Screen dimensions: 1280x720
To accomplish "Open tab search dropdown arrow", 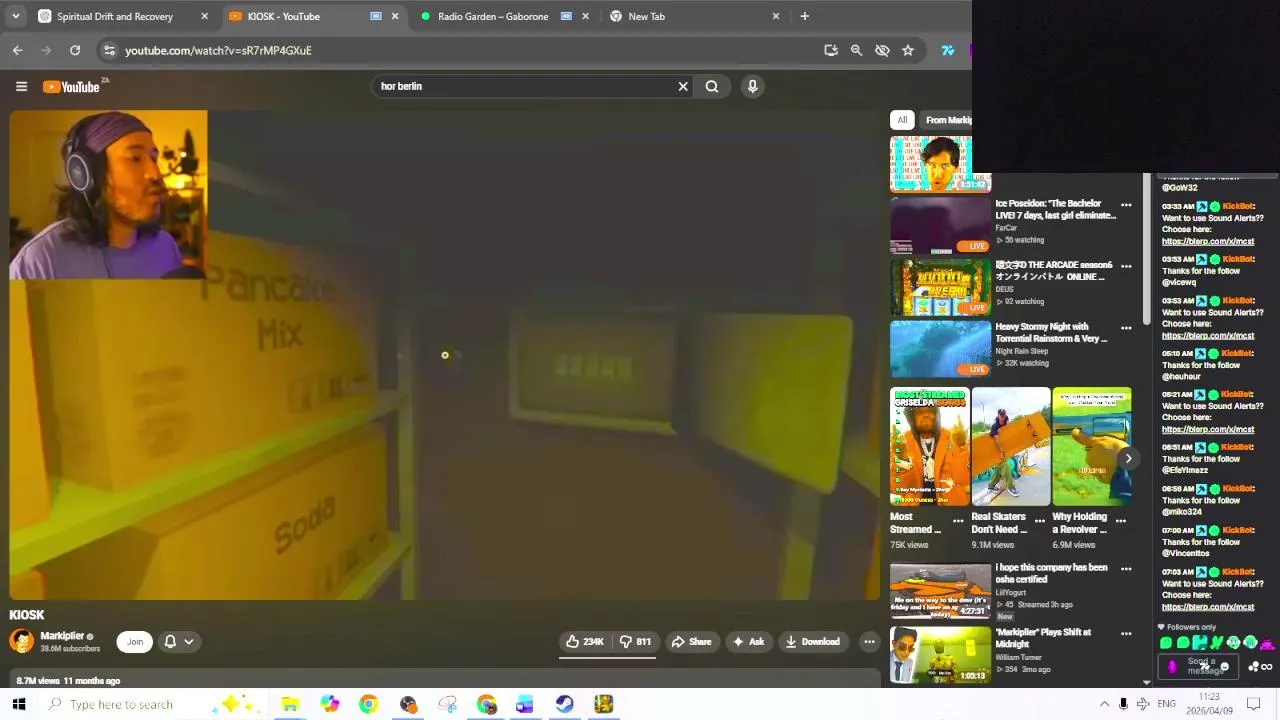I will click(15, 16).
